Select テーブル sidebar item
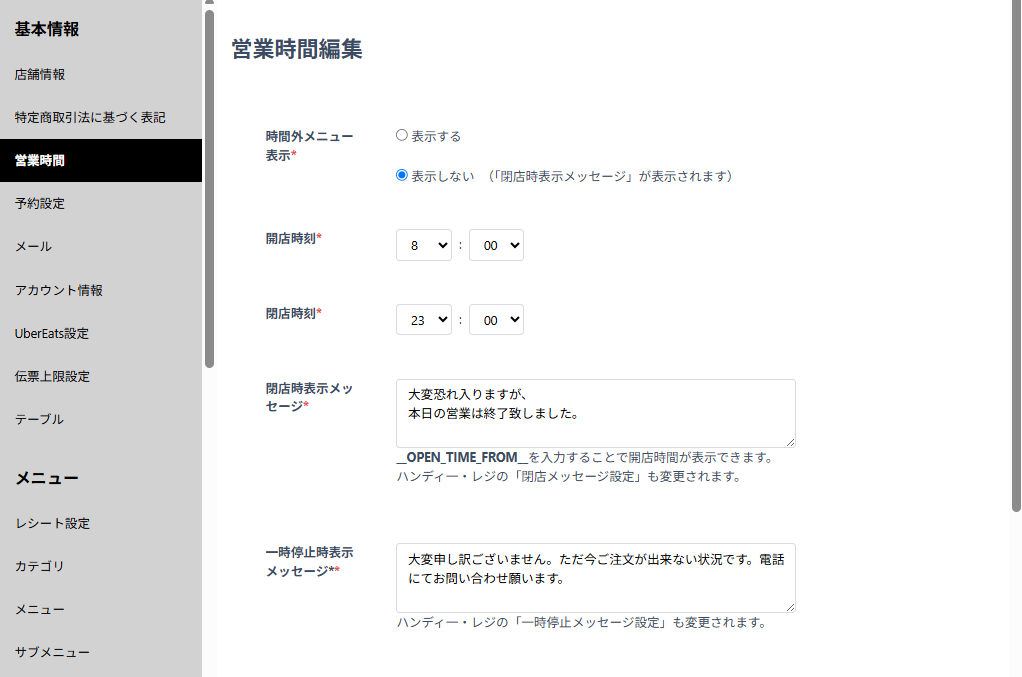 [39, 419]
